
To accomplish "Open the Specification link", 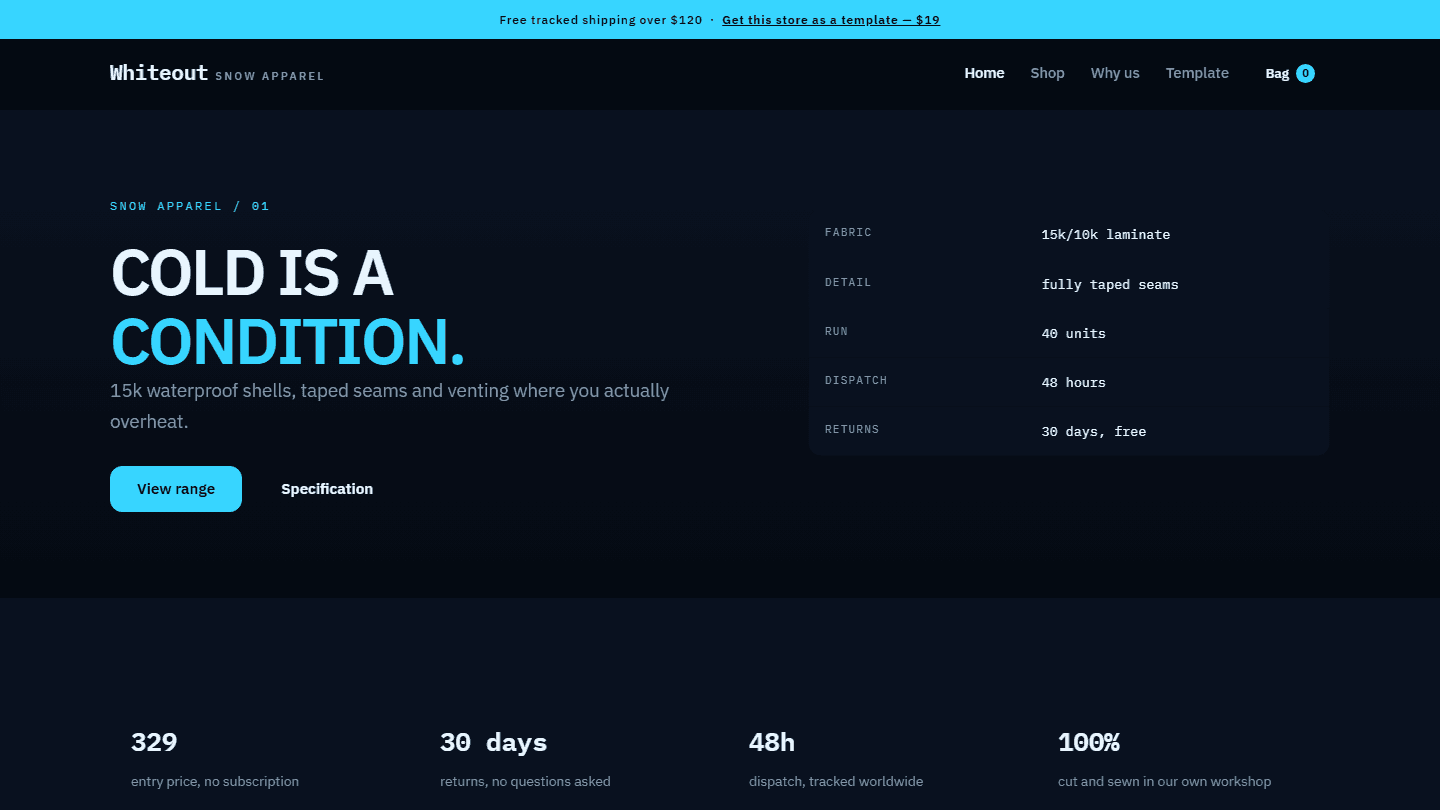I will coord(327,489).
